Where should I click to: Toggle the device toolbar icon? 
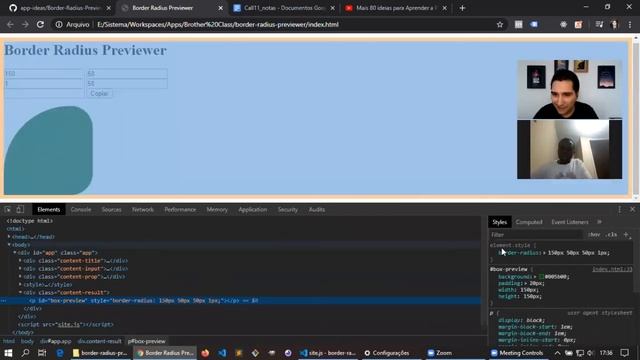(20, 209)
